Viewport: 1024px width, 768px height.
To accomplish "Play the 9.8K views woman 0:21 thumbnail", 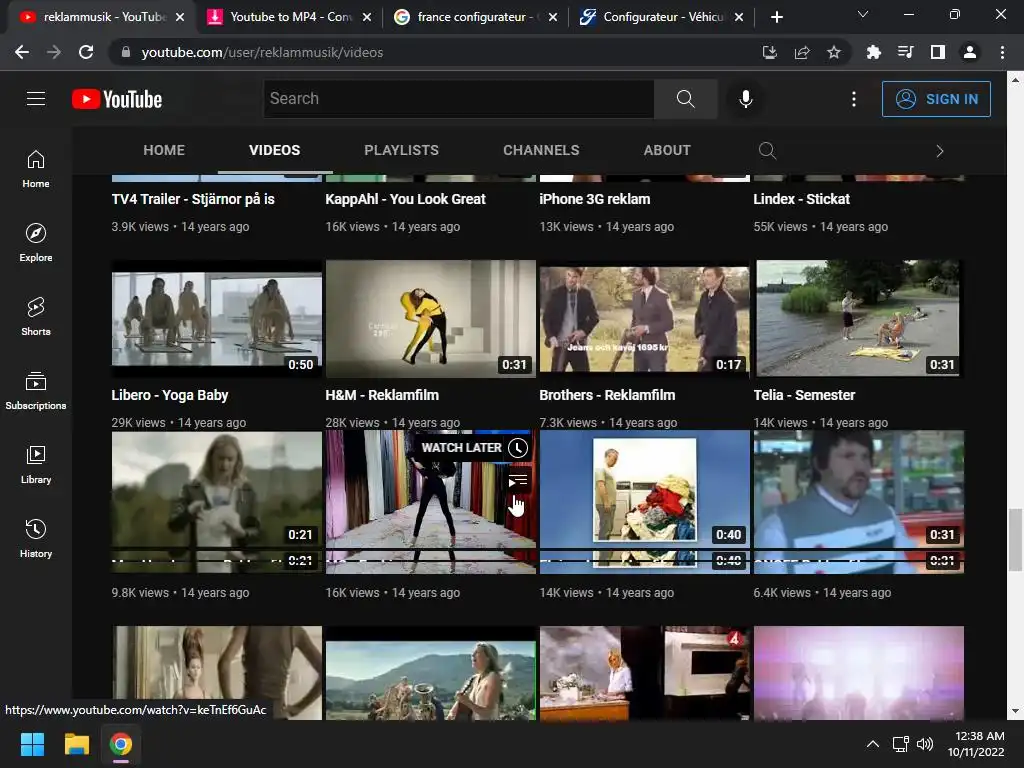I will pyautogui.click(x=217, y=502).
